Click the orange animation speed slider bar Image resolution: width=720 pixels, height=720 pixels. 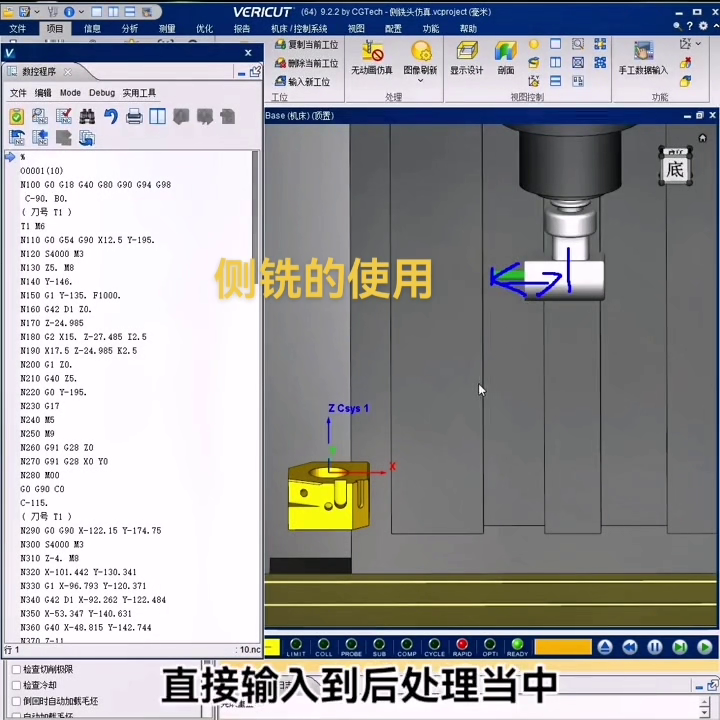coord(563,647)
